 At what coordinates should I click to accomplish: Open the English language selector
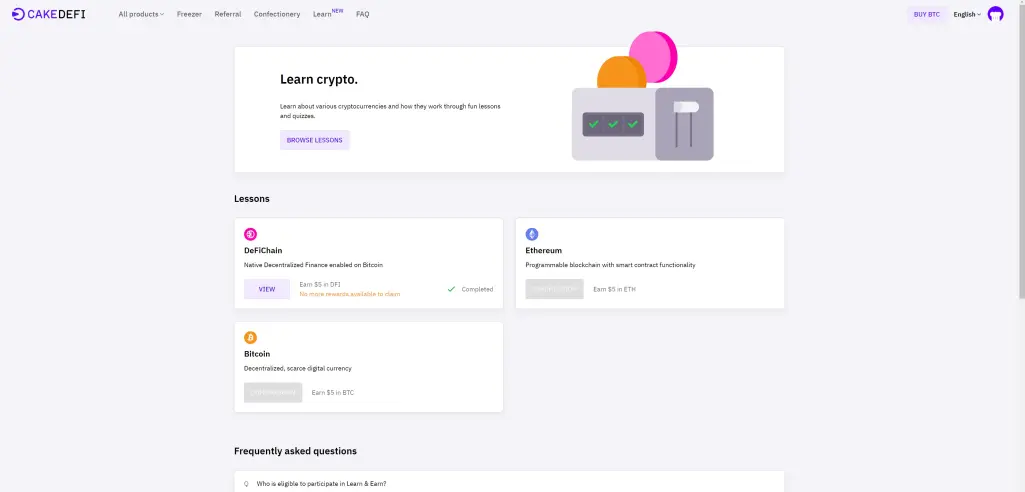point(967,14)
